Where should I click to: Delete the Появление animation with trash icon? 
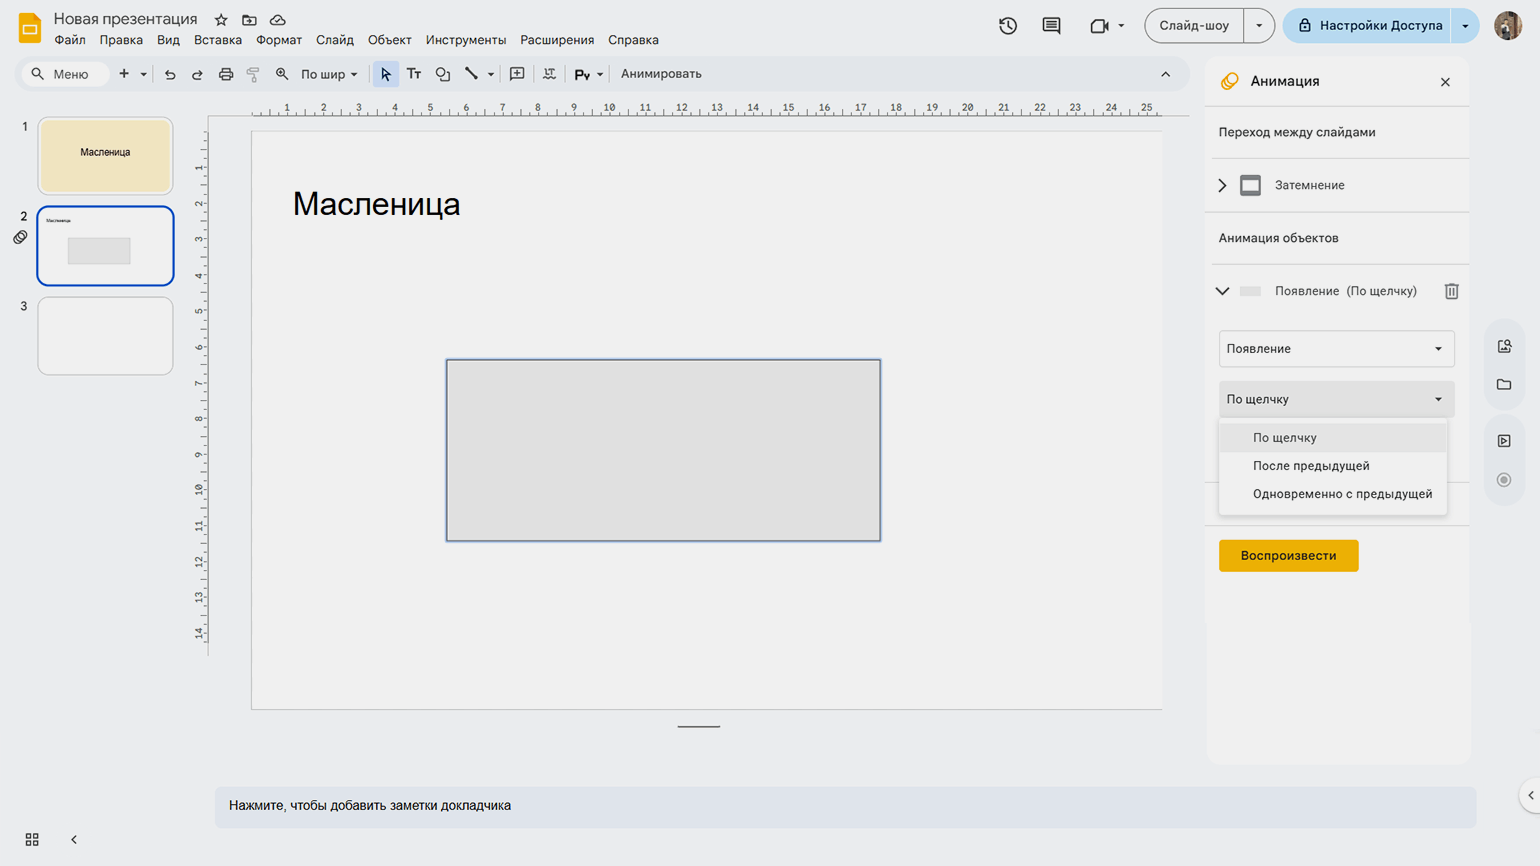(x=1451, y=291)
